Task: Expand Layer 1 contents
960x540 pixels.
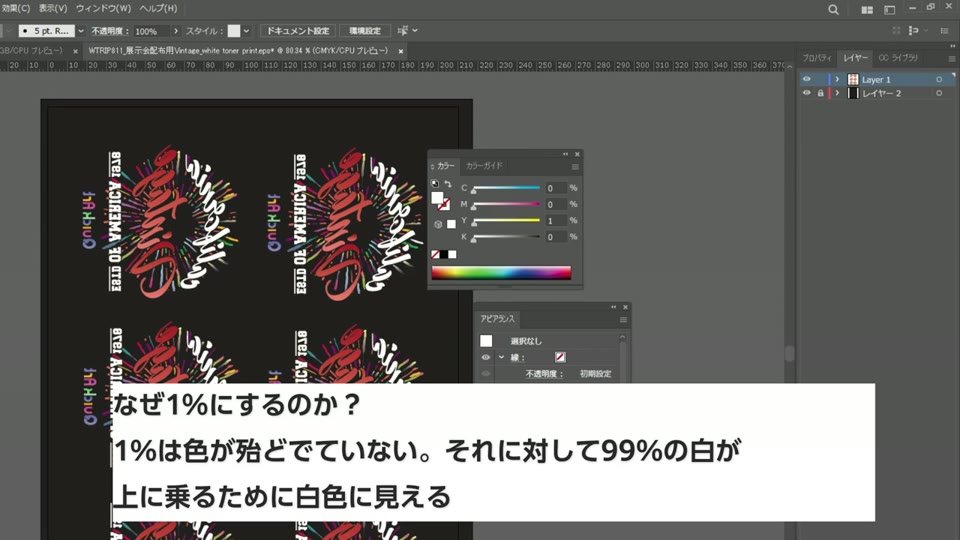Action: pyautogui.click(x=837, y=80)
